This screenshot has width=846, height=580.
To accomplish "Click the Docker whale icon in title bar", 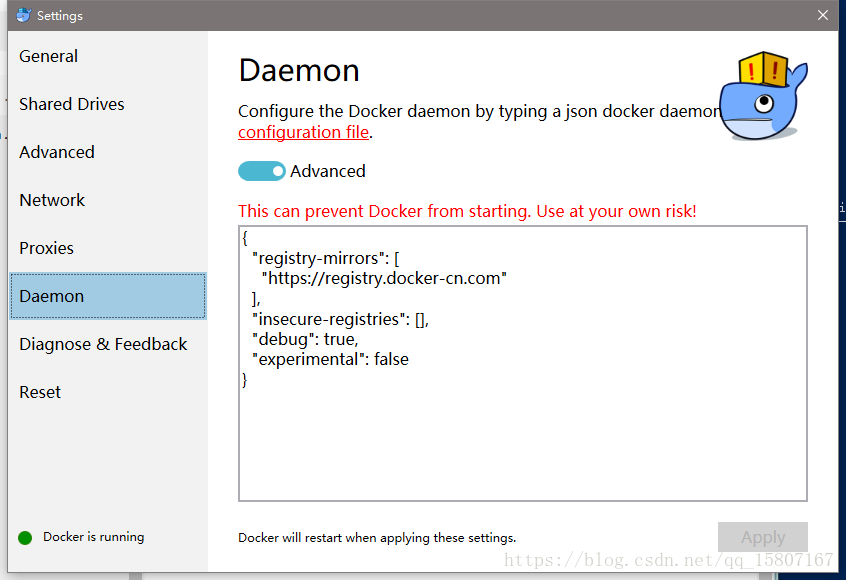I will pos(23,15).
